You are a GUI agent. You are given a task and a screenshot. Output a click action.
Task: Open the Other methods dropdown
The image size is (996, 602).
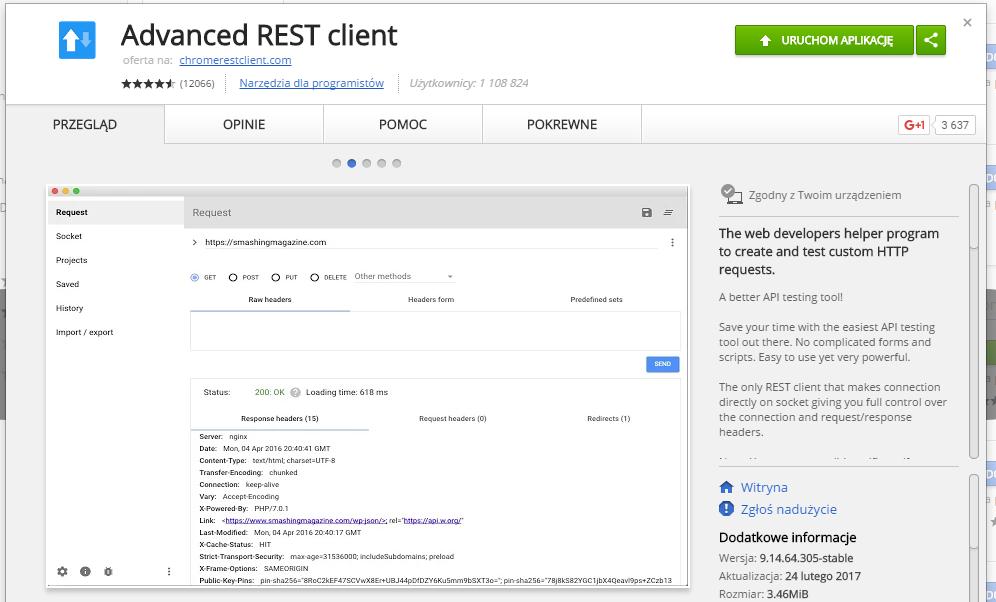[x=403, y=277]
